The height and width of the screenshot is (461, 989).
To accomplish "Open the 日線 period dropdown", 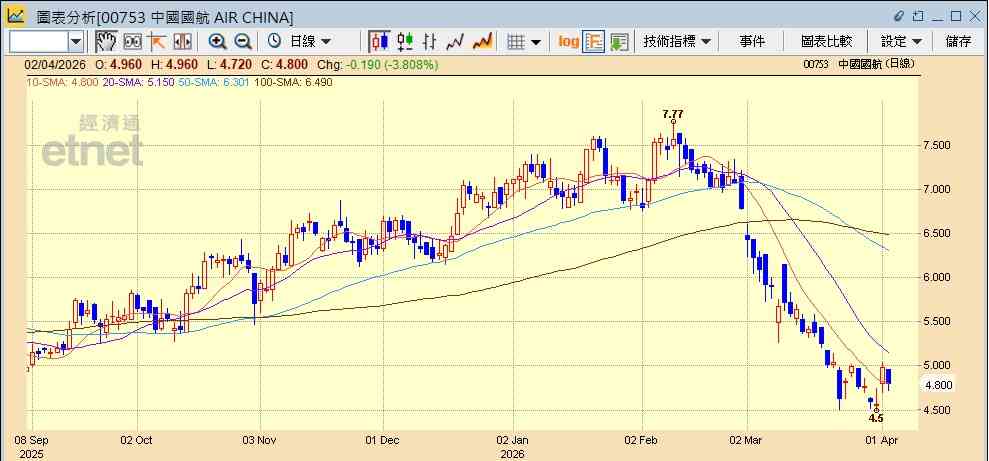I will [x=310, y=41].
